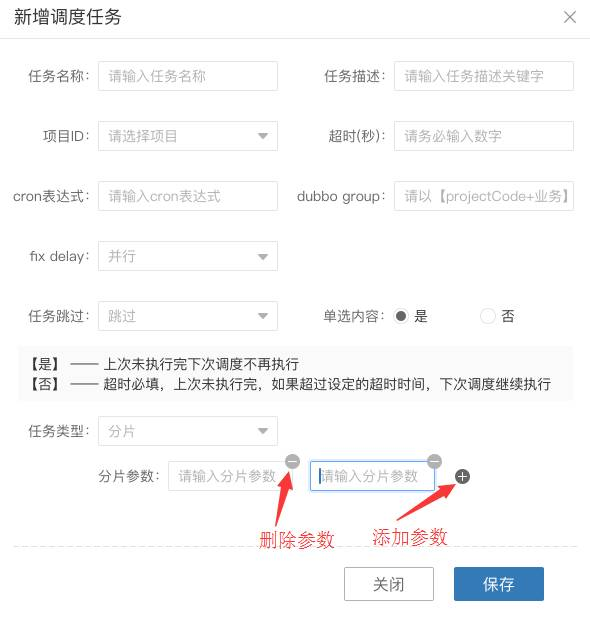
Task: Remove the first 分片参数 with minus icon
Action: coord(292,461)
